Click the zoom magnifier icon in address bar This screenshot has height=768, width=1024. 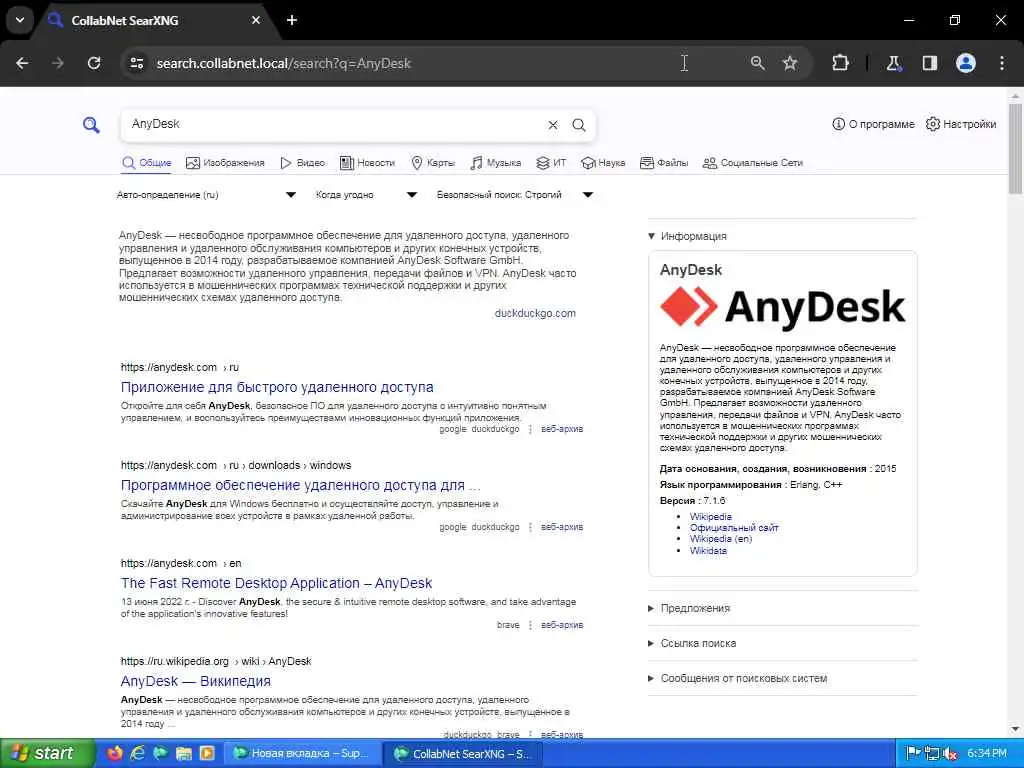coord(758,63)
